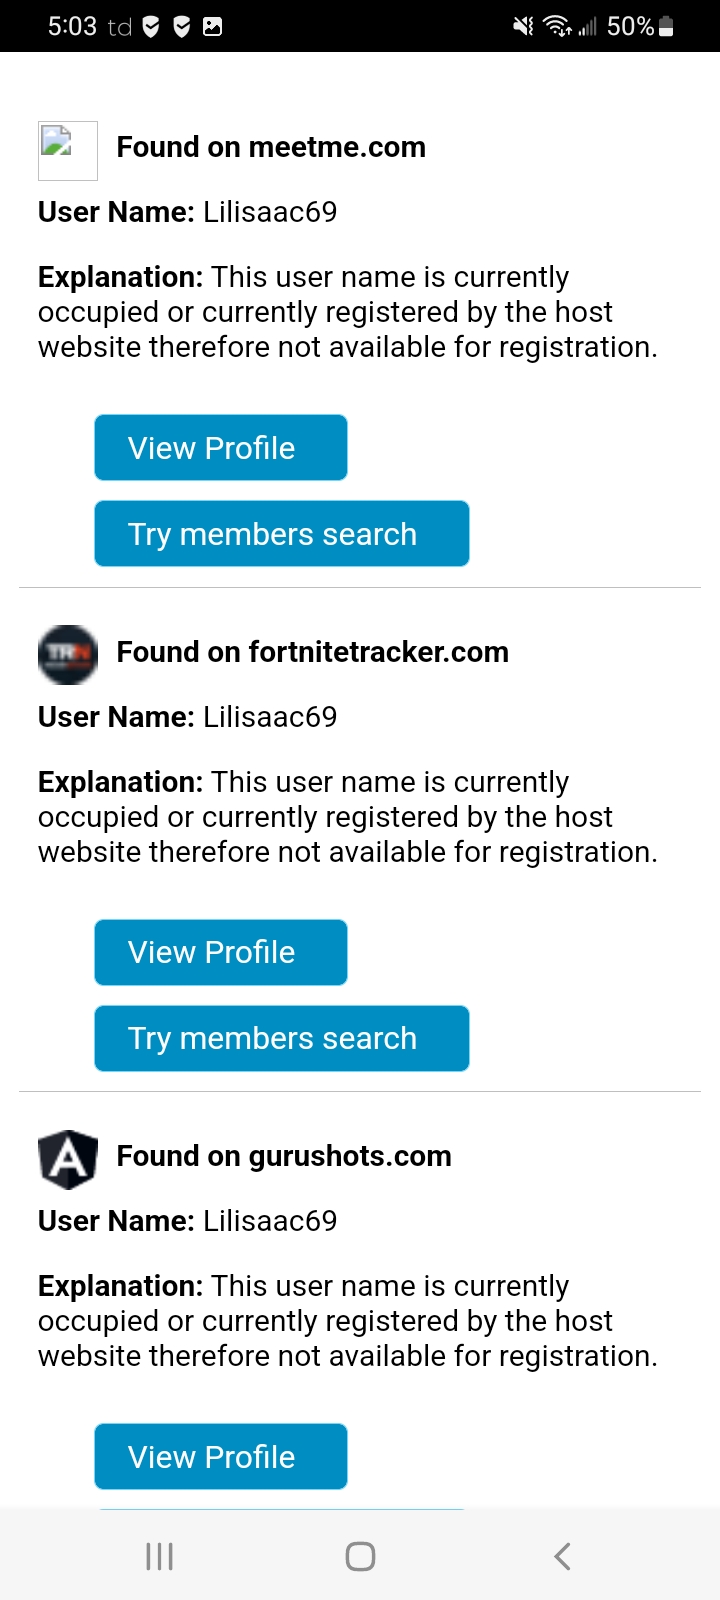This screenshot has width=720, height=1600.
Task: Click the meetme.com broken image thumbnail
Action: [x=67, y=150]
